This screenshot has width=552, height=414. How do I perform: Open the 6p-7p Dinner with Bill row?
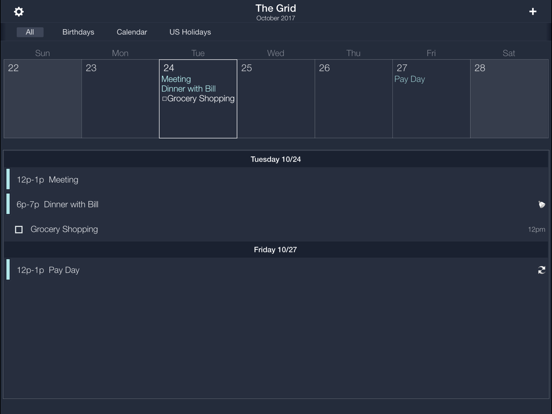pyautogui.click(x=276, y=204)
